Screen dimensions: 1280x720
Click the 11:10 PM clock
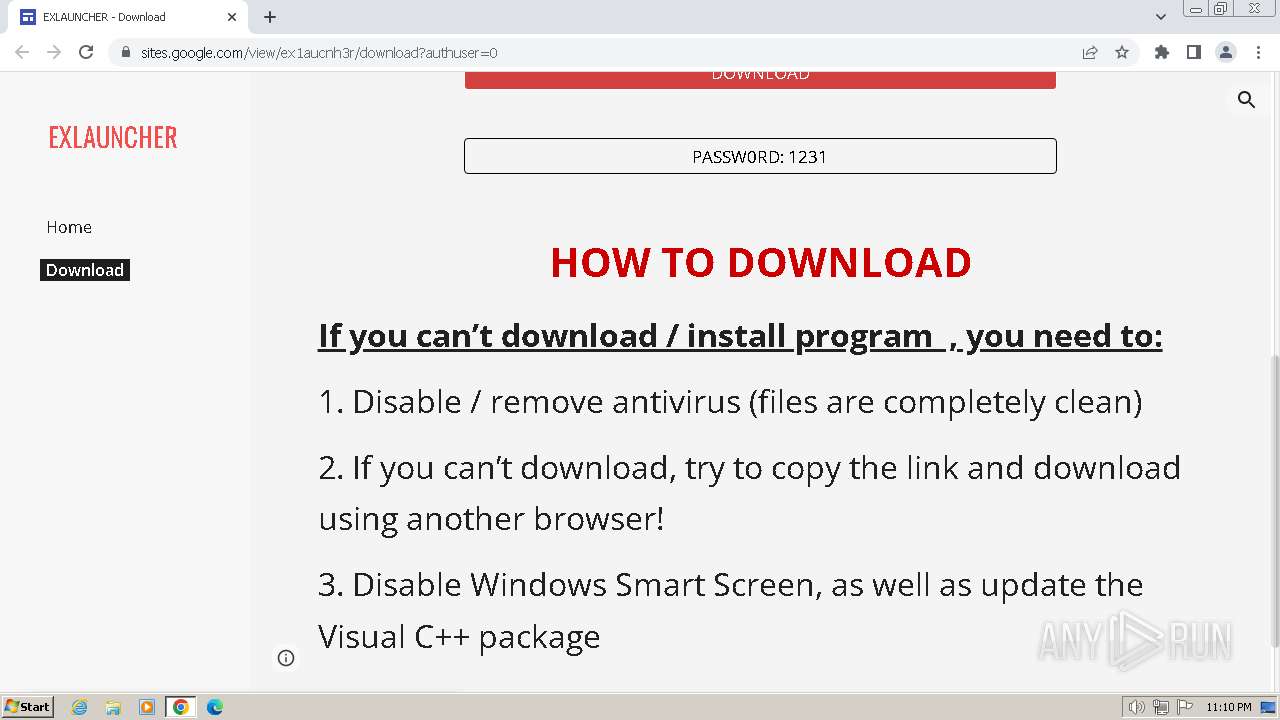[1228, 707]
